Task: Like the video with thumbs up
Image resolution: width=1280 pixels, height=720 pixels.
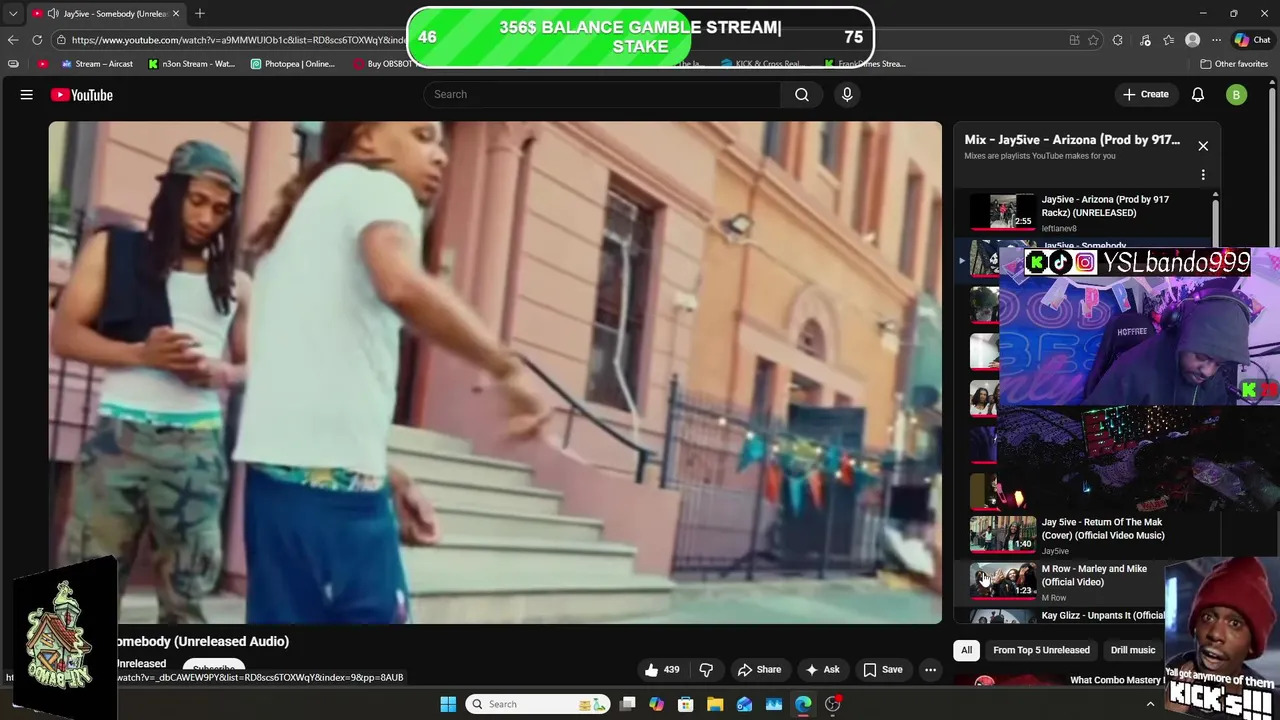Action: (662, 670)
